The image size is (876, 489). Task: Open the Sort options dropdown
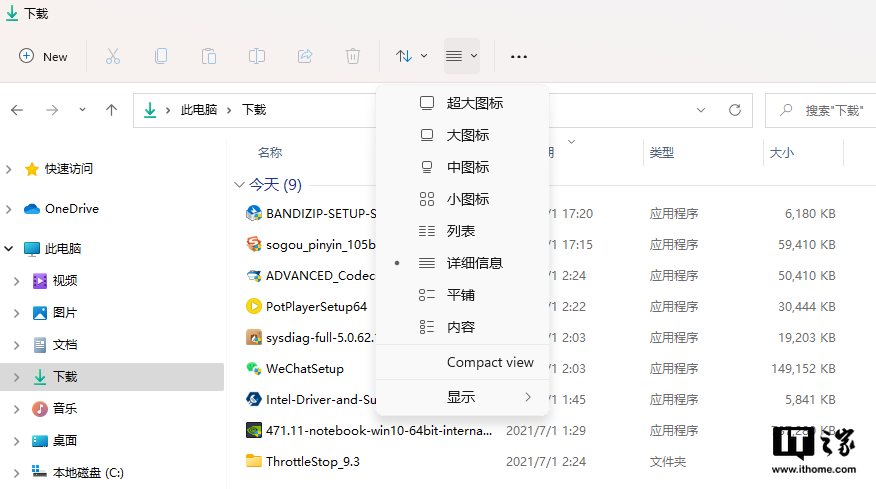pos(411,57)
